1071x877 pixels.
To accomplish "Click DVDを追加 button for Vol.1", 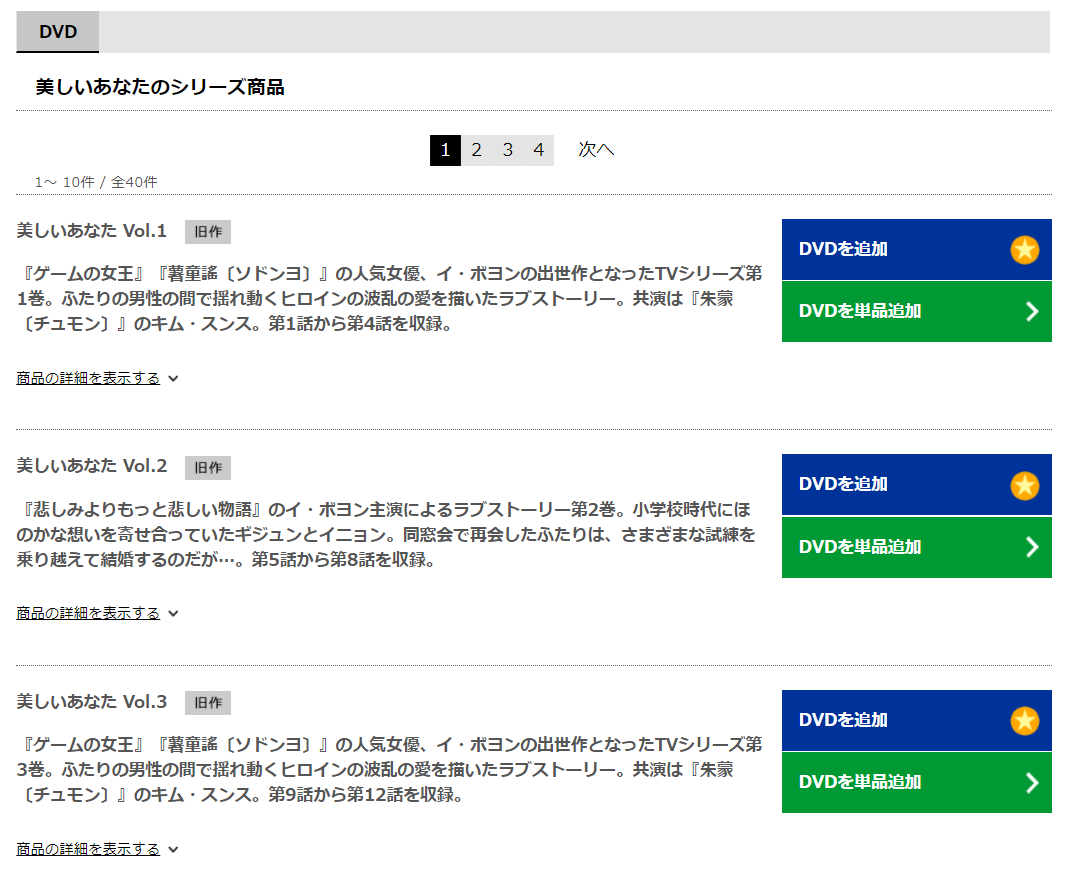I will click(x=917, y=249).
